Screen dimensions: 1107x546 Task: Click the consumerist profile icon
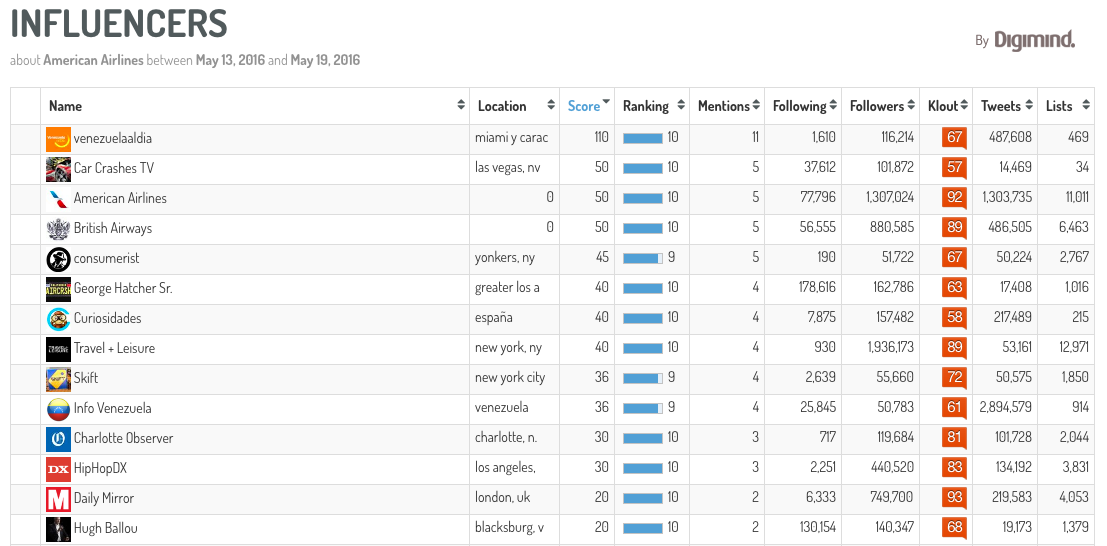[58, 259]
